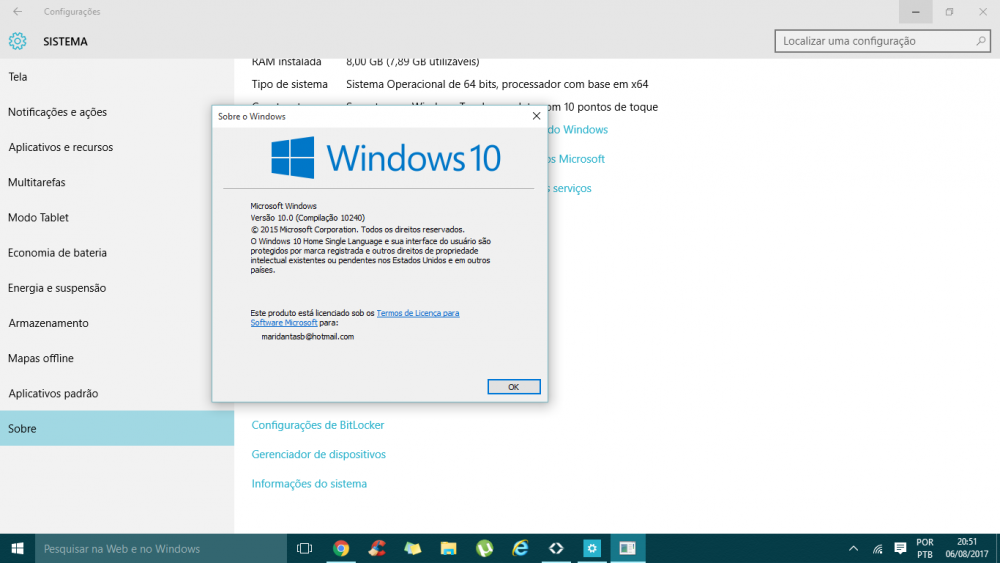Type in Localizar uma configuração field
This screenshot has height=563, width=1000.
tap(870, 41)
